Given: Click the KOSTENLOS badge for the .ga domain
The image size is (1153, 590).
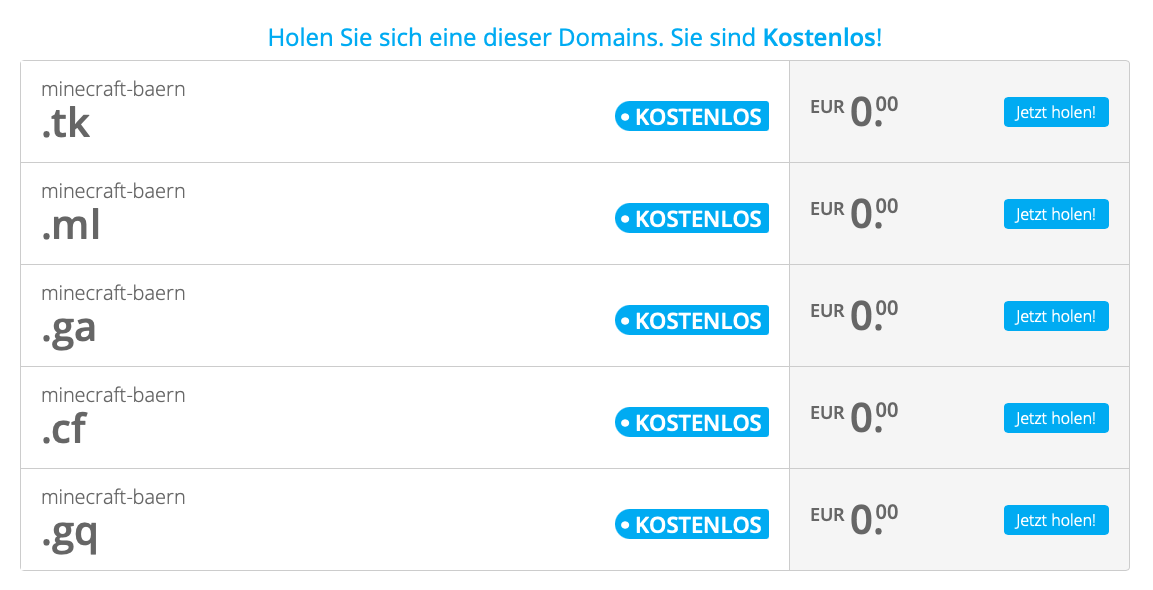Looking at the screenshot, I should [x=691, y=320].
